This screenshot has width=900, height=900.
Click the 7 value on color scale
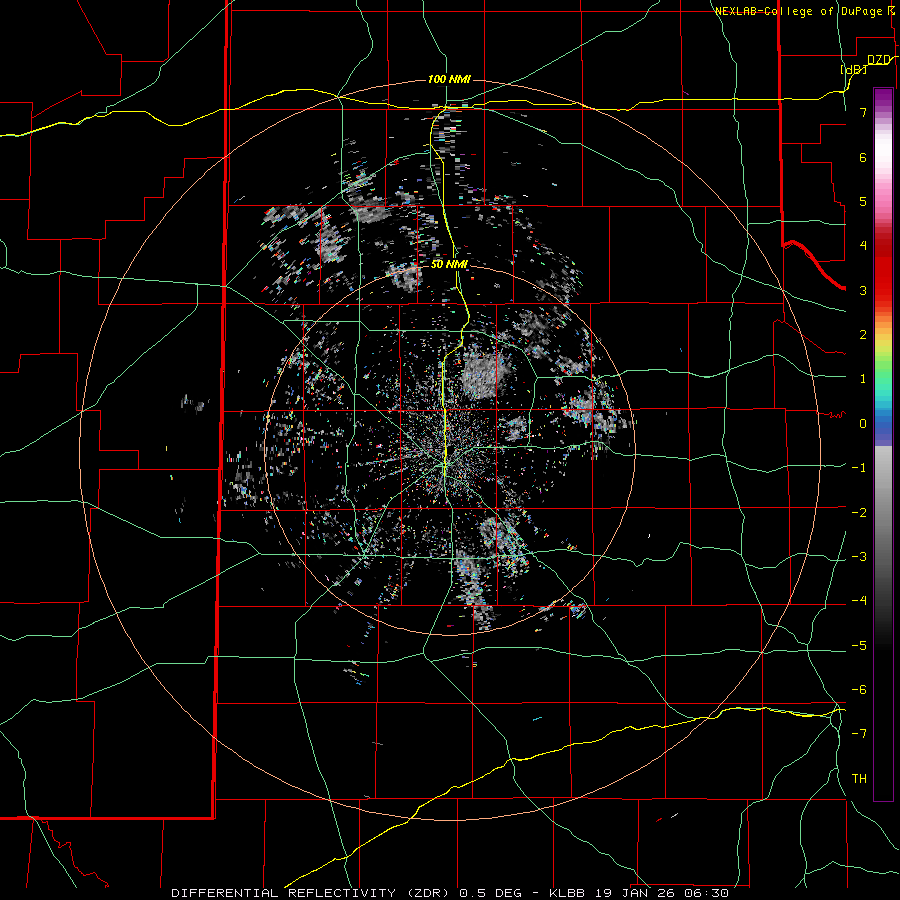(x=863, y=112)
